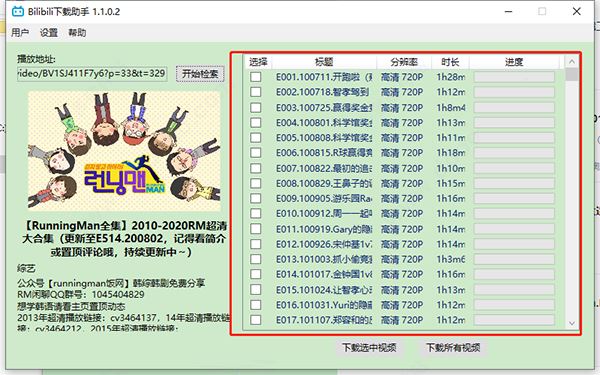The width and height of the screenshot is (600, 375).
Task: Tick the checkbox for E006.100815
Action: 256,153
